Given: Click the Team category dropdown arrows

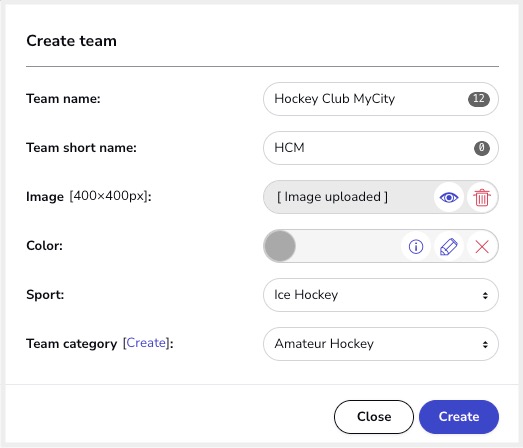Looking at the screenshot, I should (485, 344).
